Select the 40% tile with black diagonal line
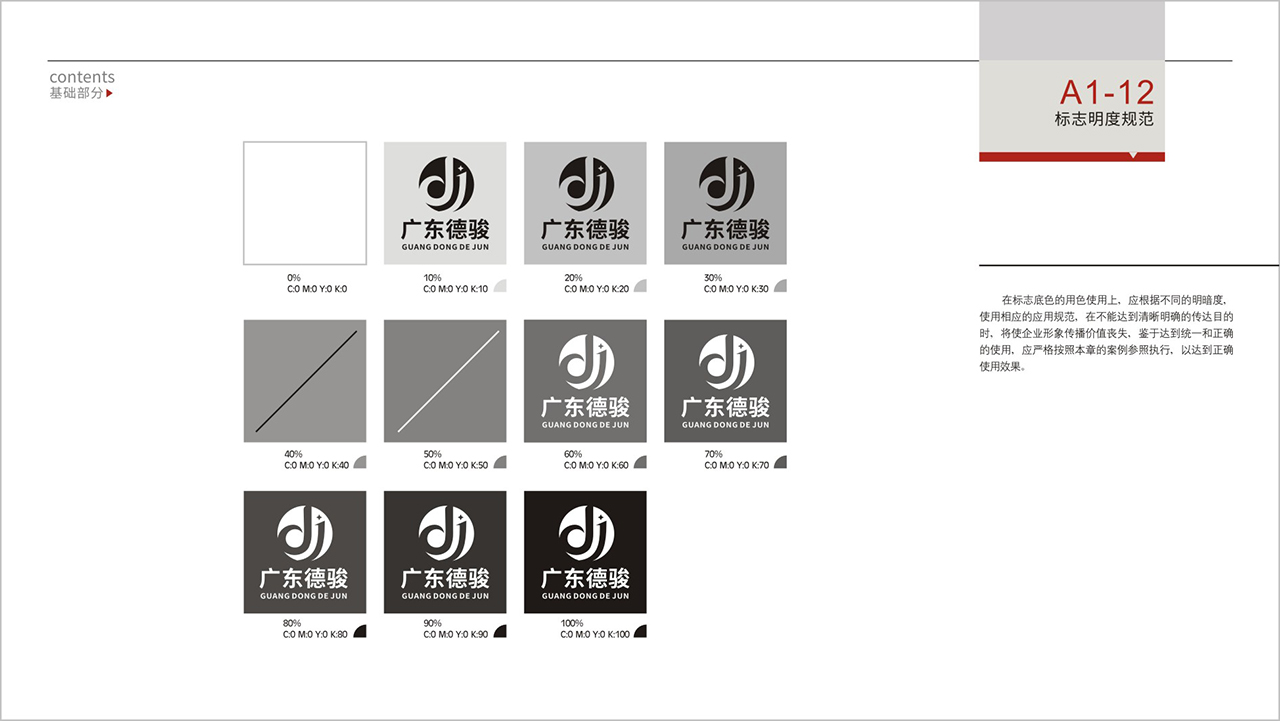 pyautogui.click(x=305, y=381)
